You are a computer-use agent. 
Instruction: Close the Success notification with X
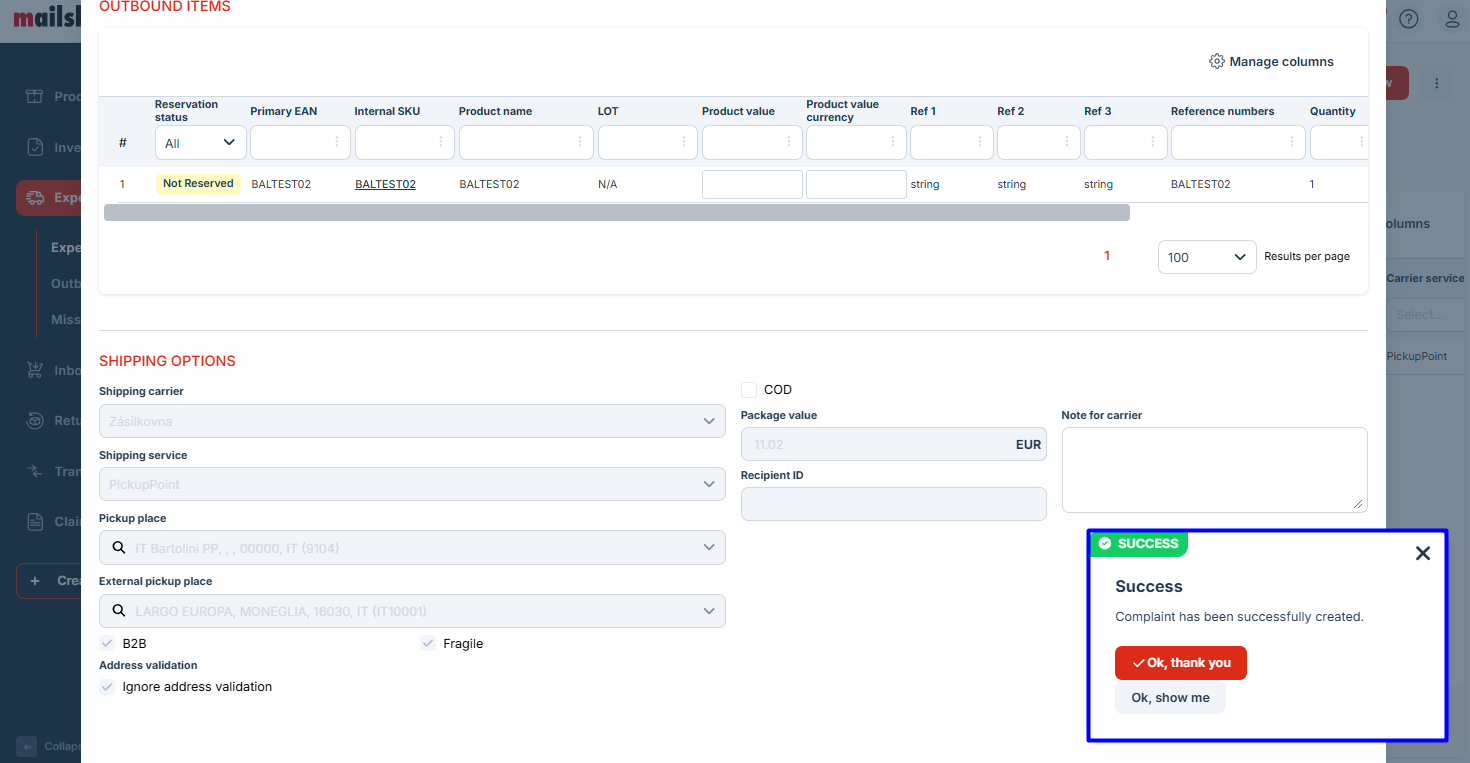pyautogui.click(x=1423, y=553)
